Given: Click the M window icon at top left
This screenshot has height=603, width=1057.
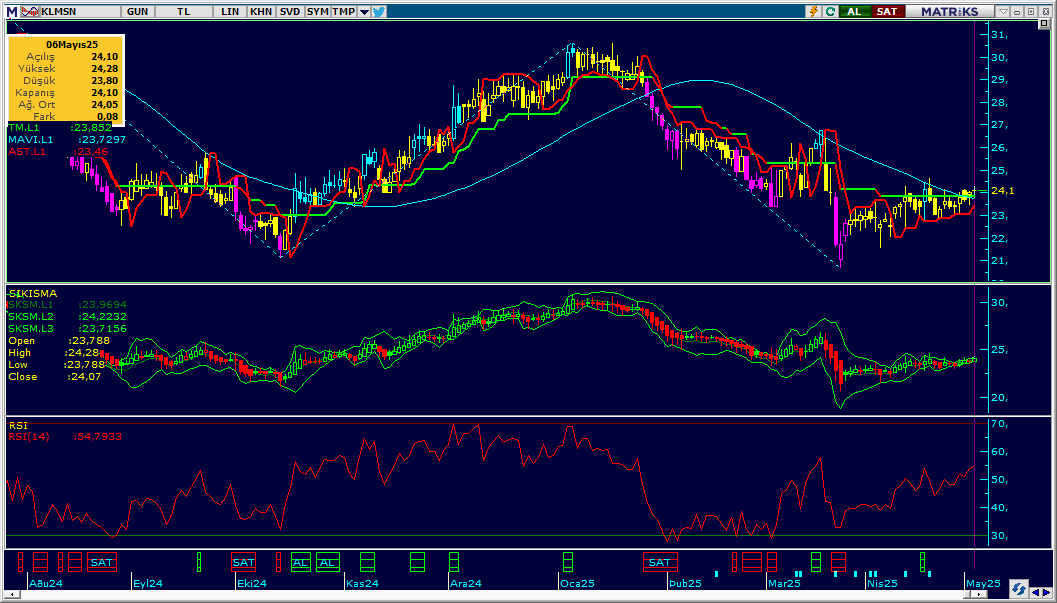Looking at the screenshot, I should 9,11.
